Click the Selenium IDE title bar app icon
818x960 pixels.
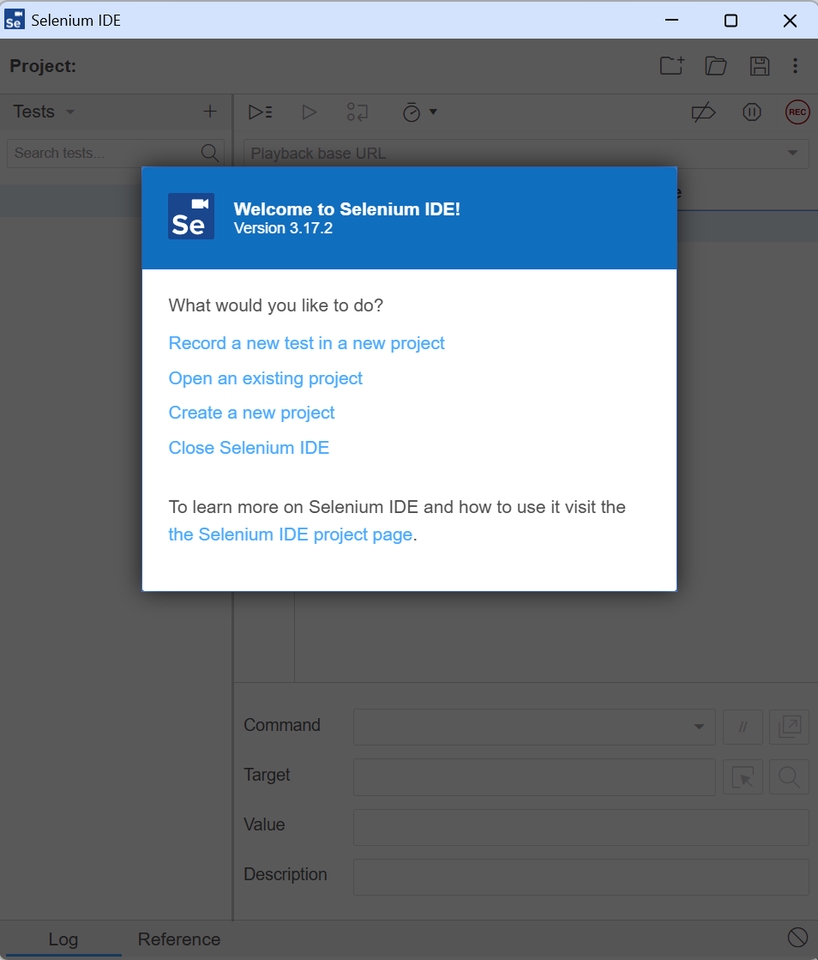click(x=13, y=20)
